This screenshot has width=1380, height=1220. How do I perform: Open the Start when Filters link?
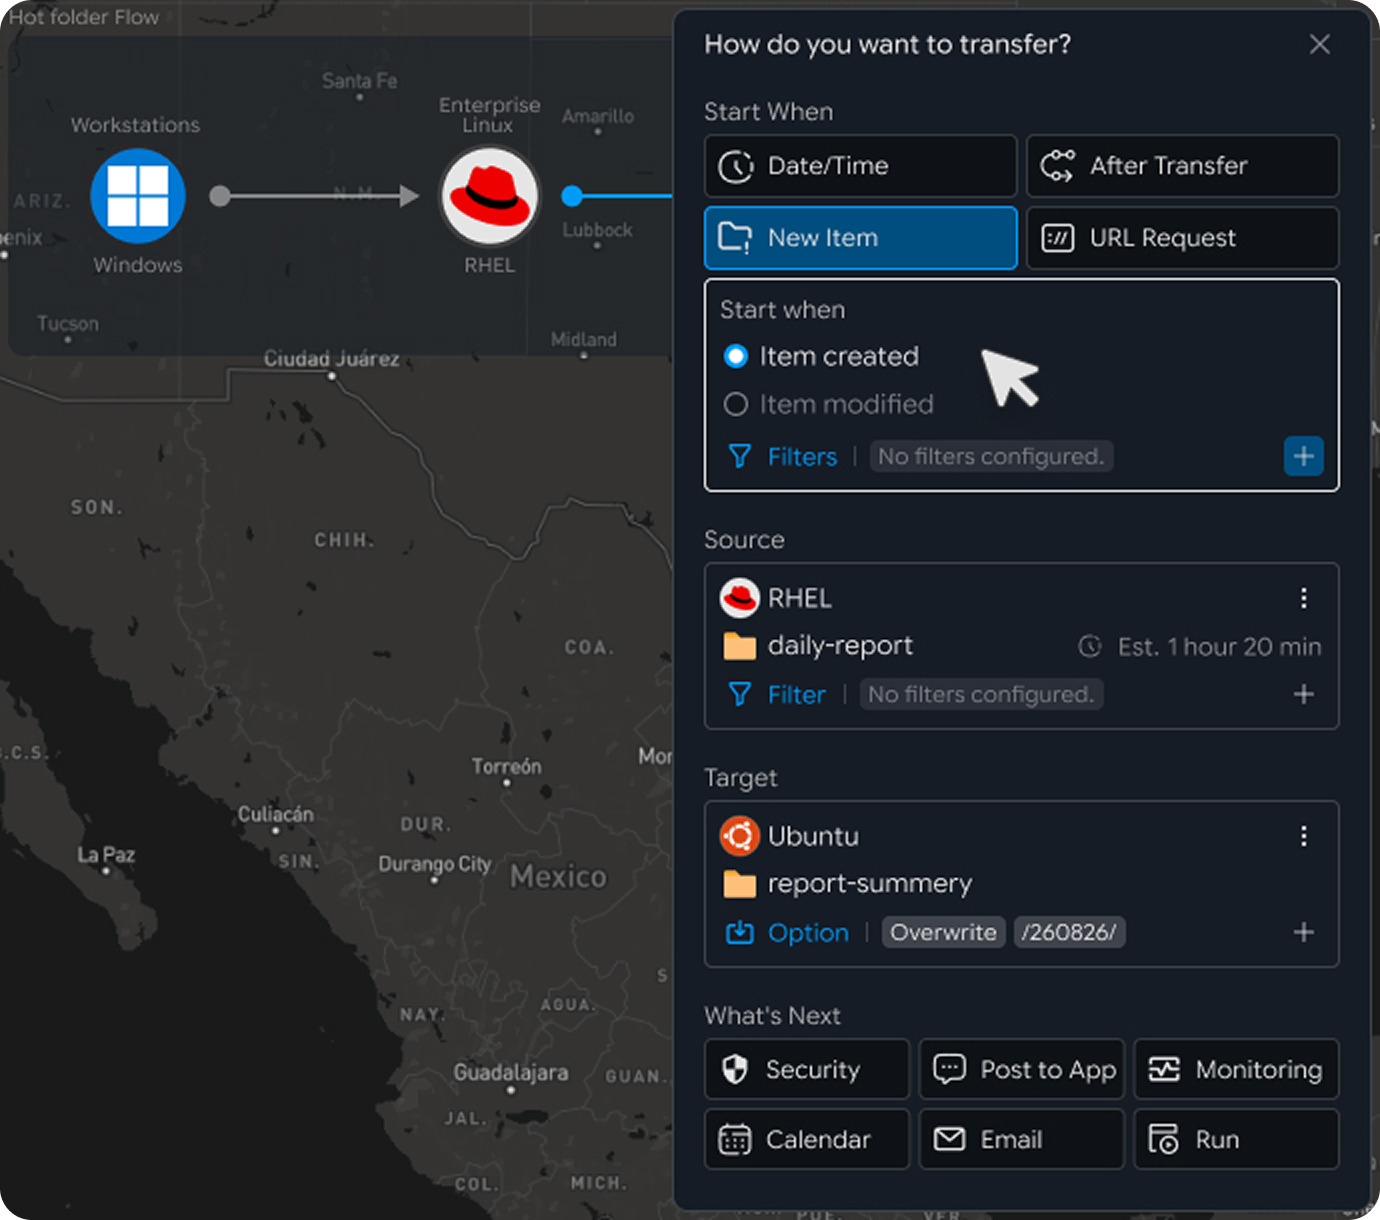pyautogui.click(x=802, y=457)
